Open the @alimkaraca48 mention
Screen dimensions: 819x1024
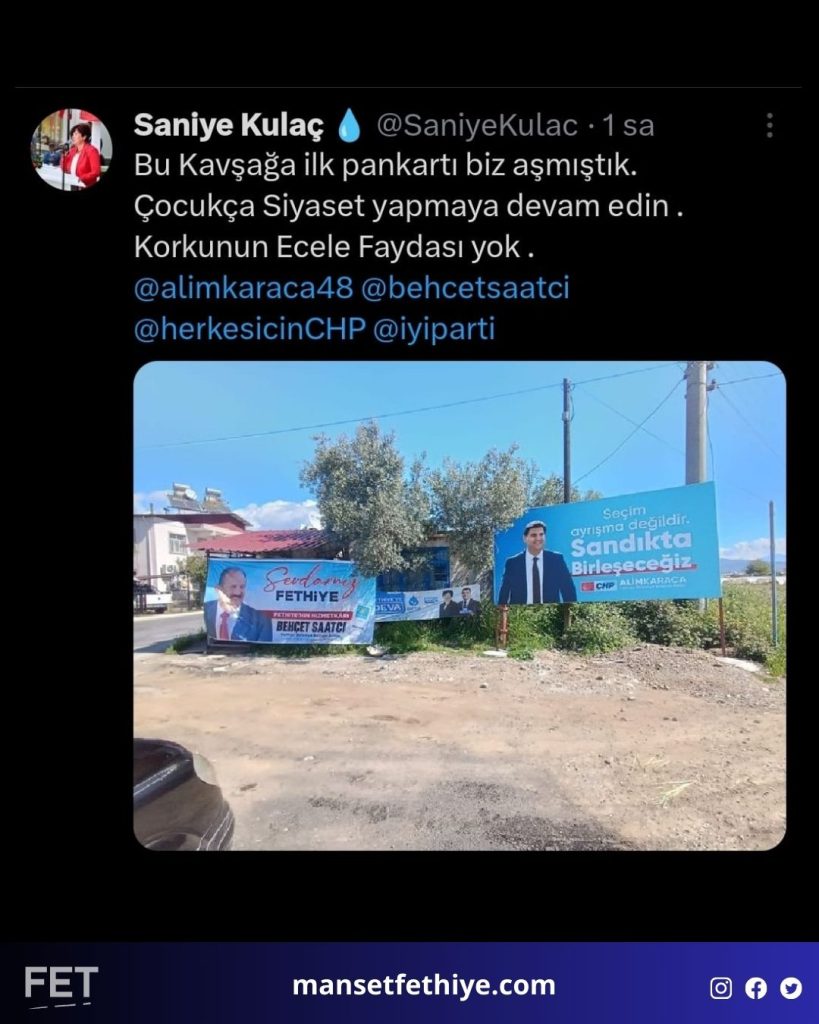243,288
